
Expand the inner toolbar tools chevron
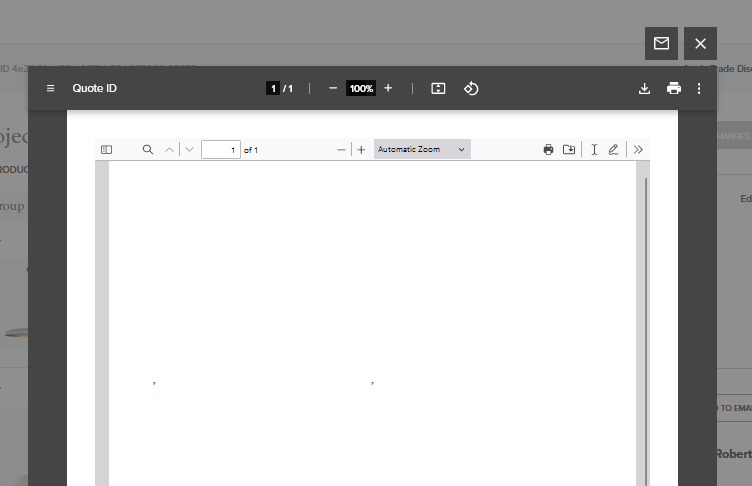coord(638,150)
